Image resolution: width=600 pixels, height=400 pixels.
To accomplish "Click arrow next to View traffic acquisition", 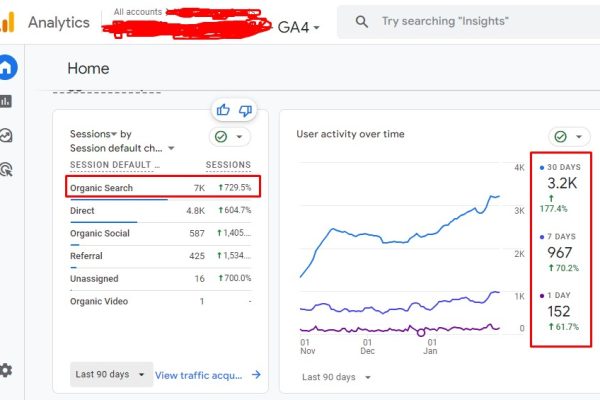I will tap(256, 375).
